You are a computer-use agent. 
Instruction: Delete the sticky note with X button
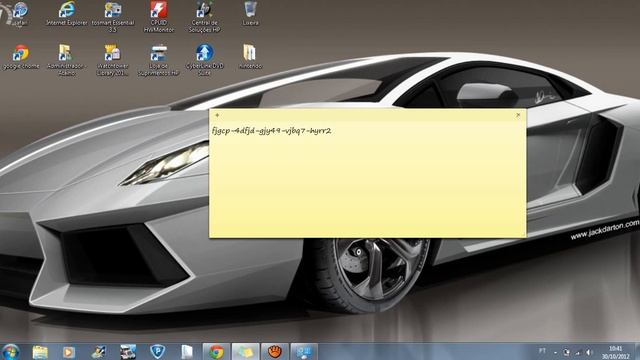(518, 115)
